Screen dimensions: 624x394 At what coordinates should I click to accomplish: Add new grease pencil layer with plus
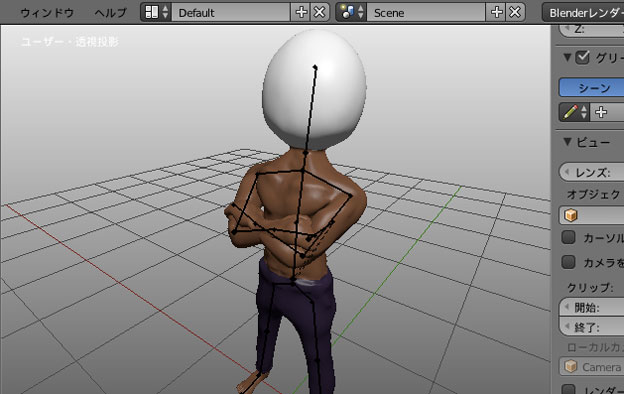(x=601, y=112)
